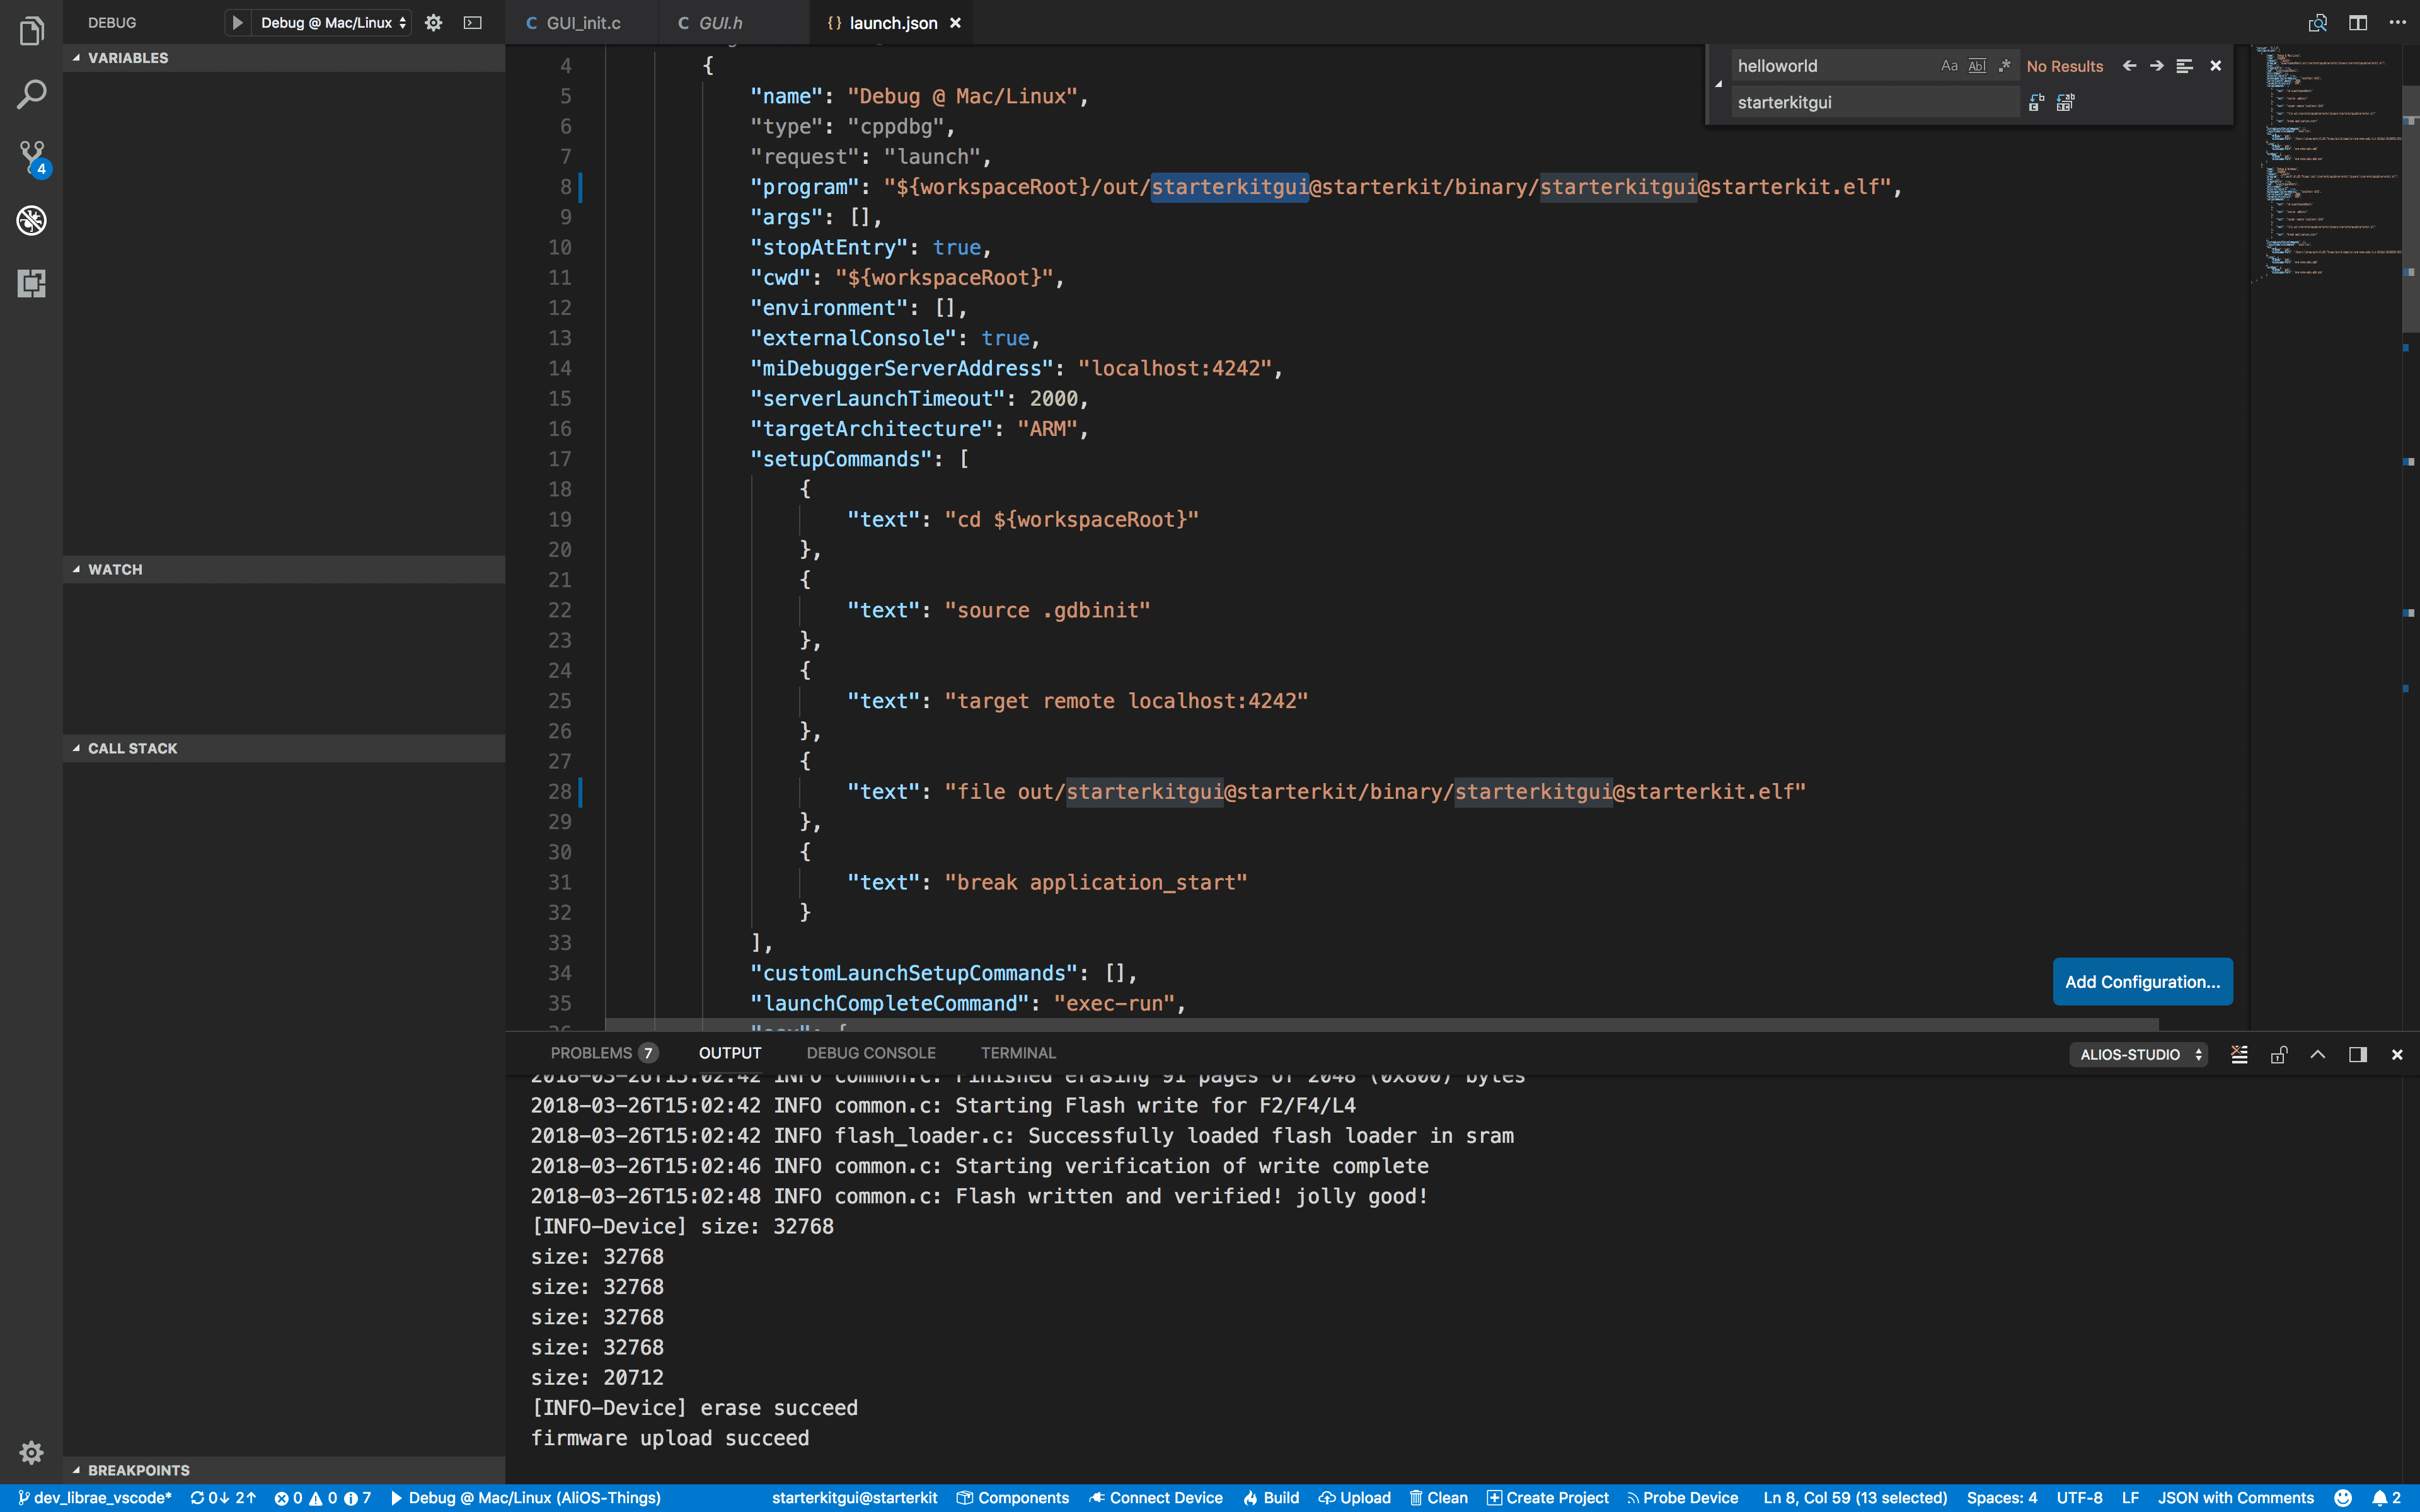Open launch.json via debug gear icon
2420x1512 pixels.
[x=433, y=22]
